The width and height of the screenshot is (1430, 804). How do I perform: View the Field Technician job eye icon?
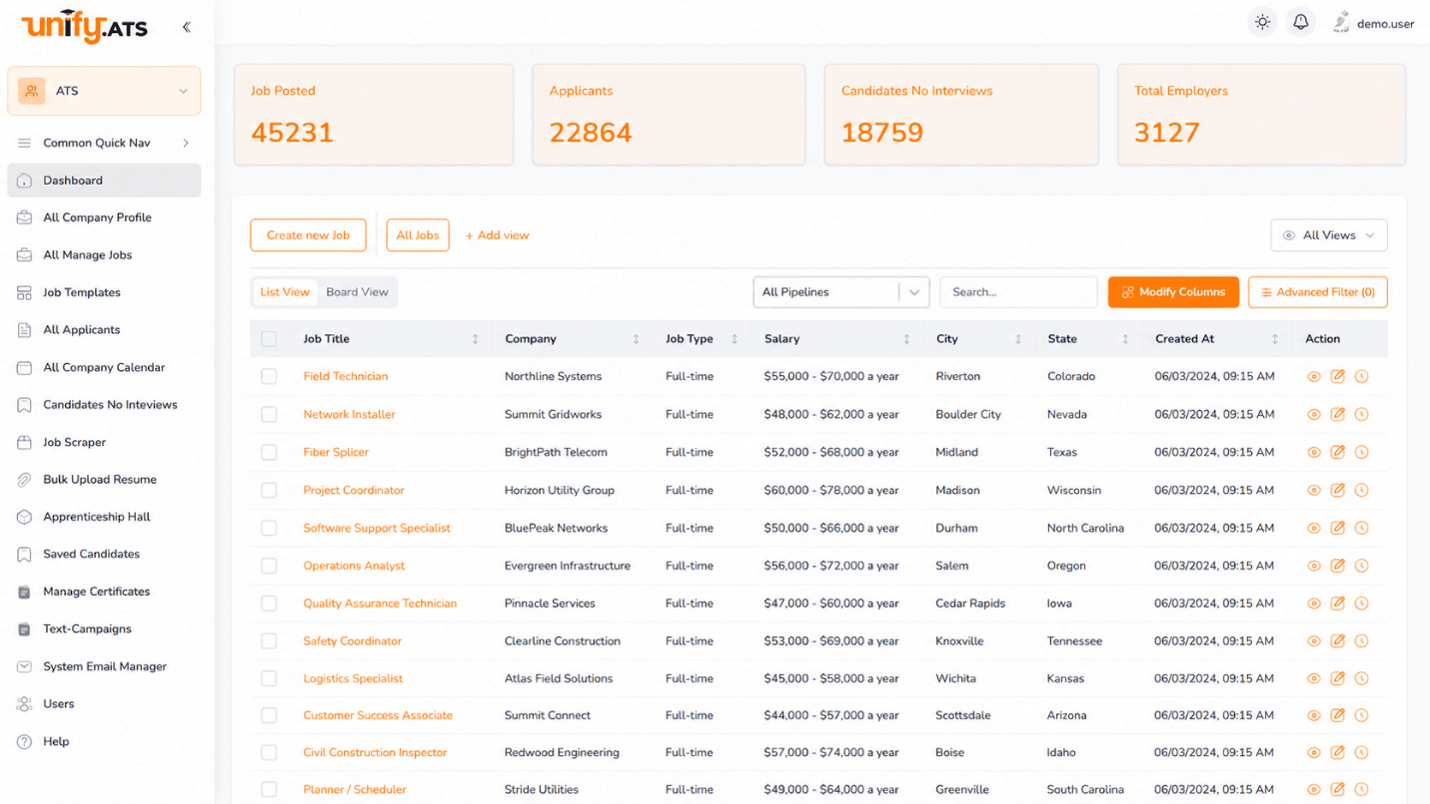point(1314,377)
